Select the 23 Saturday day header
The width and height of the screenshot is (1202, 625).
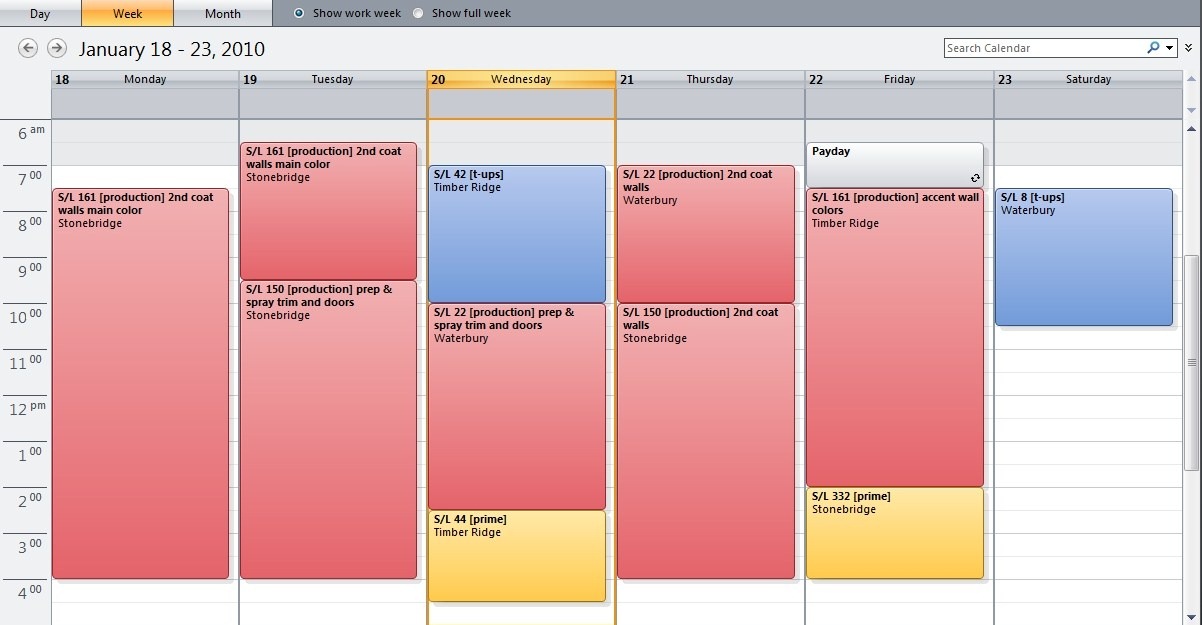click(1087, 79)
